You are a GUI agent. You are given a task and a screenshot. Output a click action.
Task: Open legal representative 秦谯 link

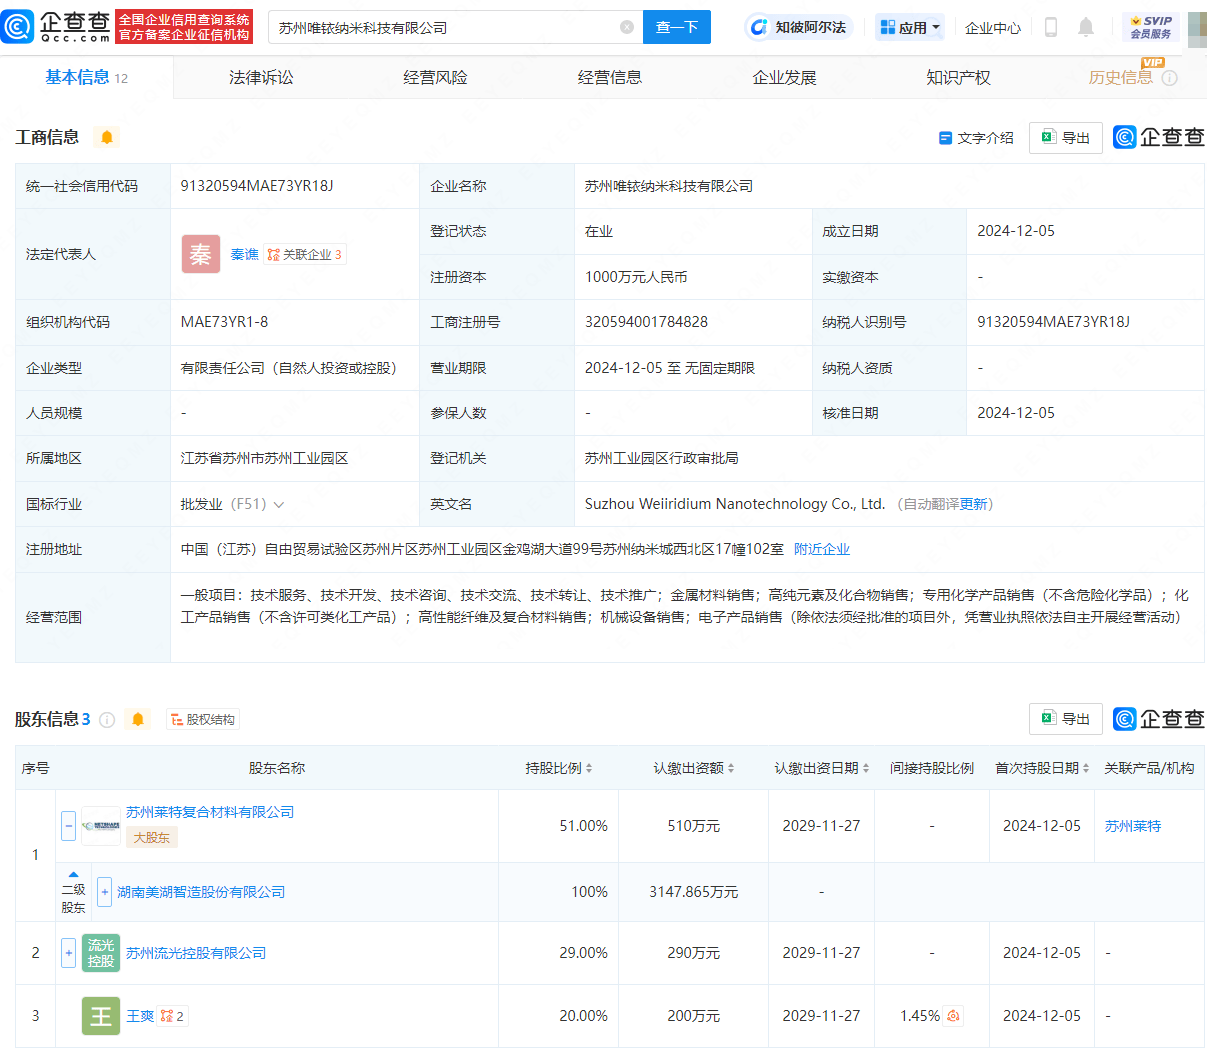click(x=245, y=255)
